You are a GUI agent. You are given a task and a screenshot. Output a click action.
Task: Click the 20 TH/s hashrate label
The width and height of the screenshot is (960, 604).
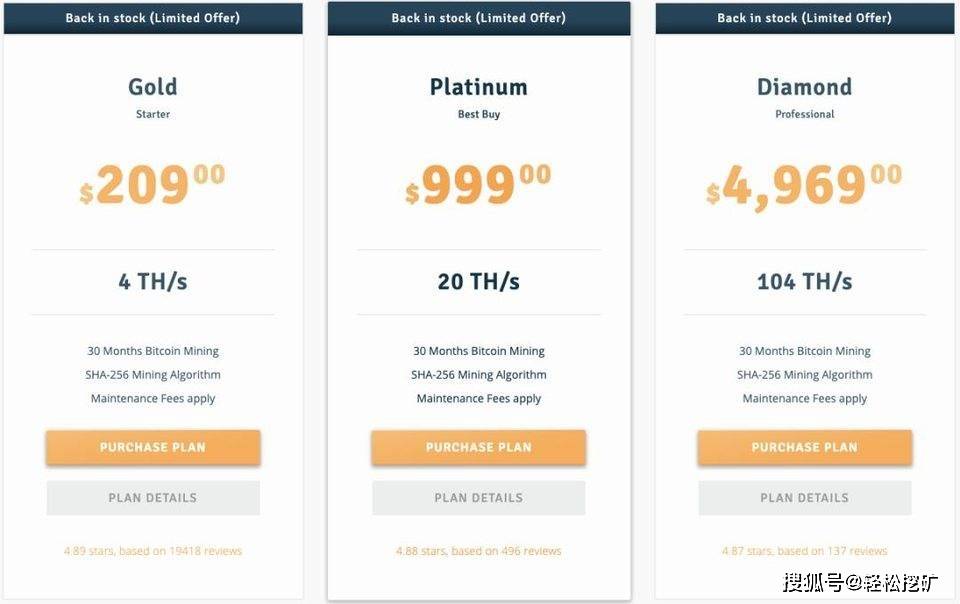click(x=479, y=282)
